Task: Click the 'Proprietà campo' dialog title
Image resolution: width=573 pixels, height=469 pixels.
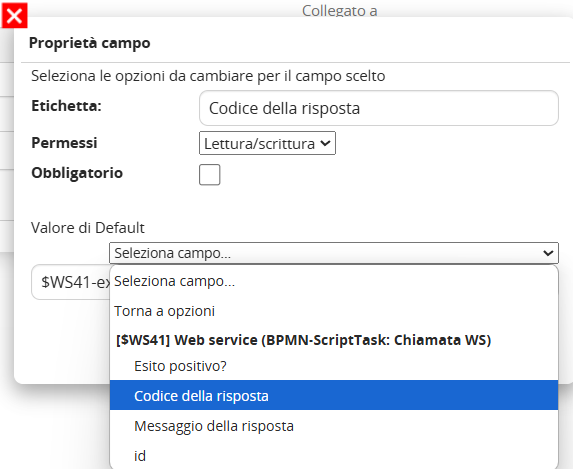Action: click(x=90, y=43)
